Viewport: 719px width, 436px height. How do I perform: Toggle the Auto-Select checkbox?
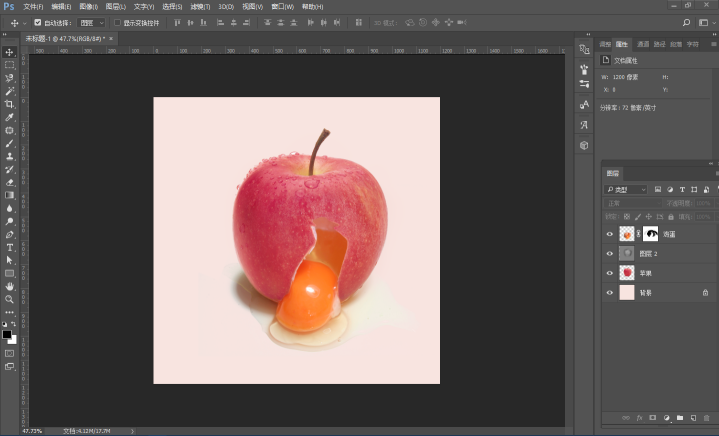pos(38,22)
